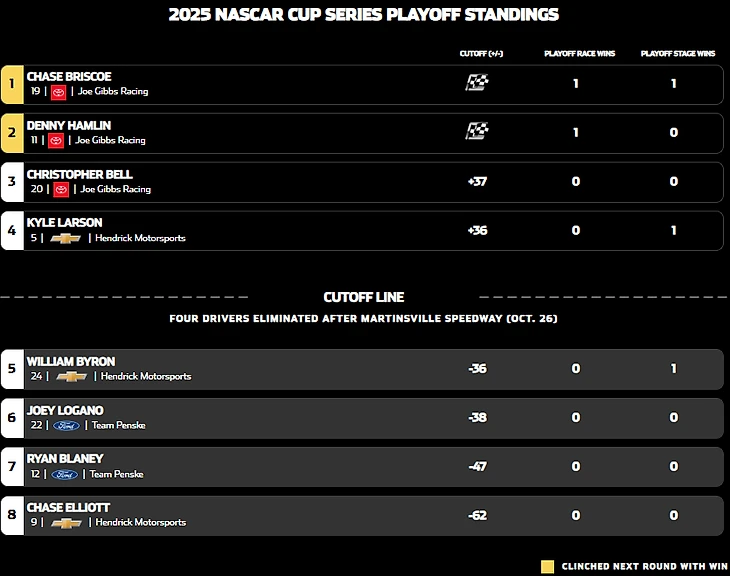Image resolution: width=730 pixels, height=576 pixels.
Task: Open Chase Briscoe driver name
Action: 69,77
